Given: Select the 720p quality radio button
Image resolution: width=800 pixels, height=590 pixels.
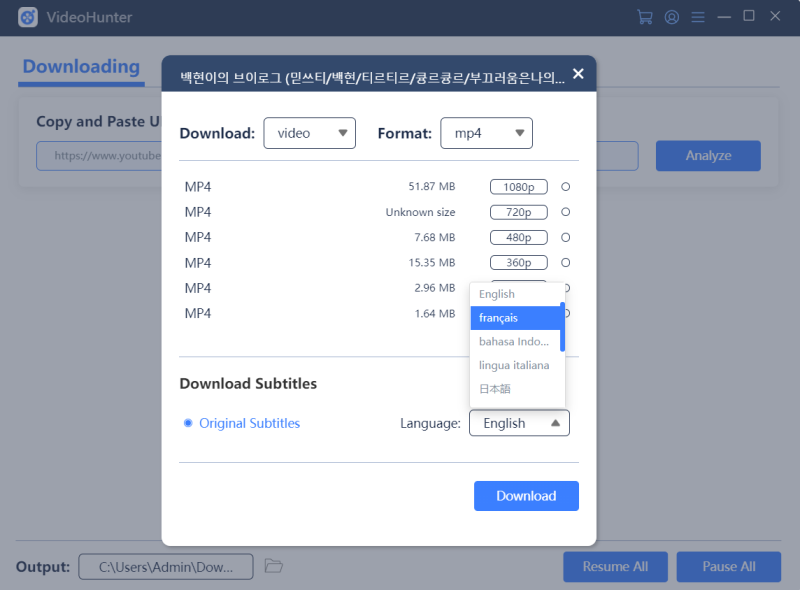Looking at the screenshot, I should [565, 212].
